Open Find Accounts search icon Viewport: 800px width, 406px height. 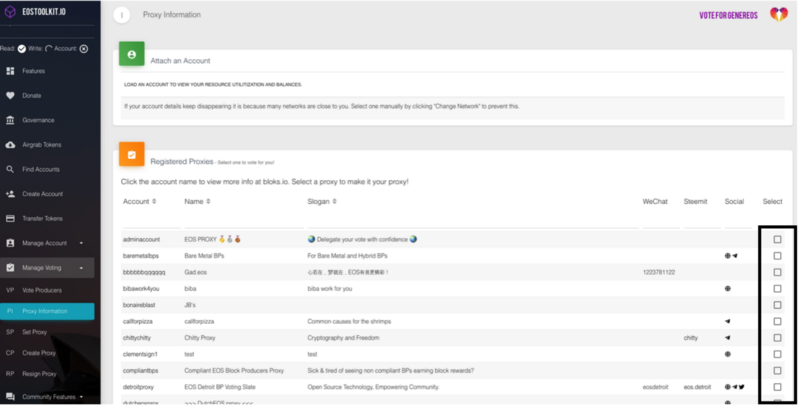(x=10, y=169)
